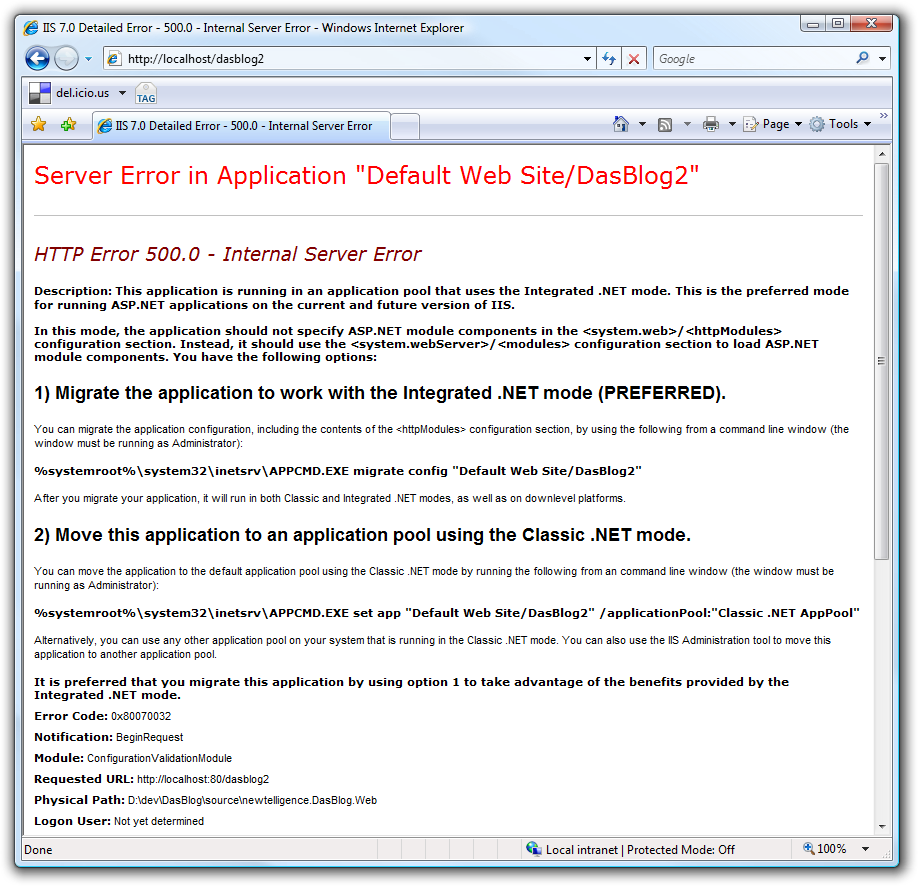Screen dimensions: 918x886
Task: Expand the del.icio.us dropdown menu
Action: click(122, 93)
